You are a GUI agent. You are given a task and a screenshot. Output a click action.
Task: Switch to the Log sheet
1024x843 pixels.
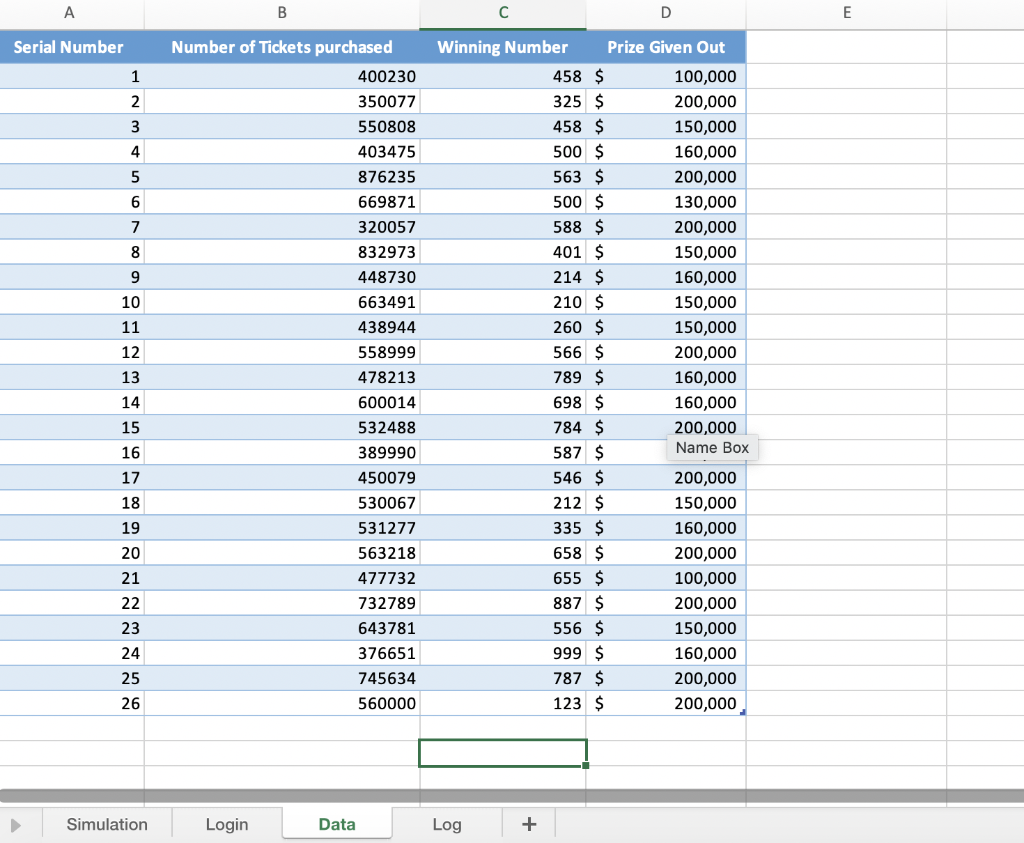point(446,823)
